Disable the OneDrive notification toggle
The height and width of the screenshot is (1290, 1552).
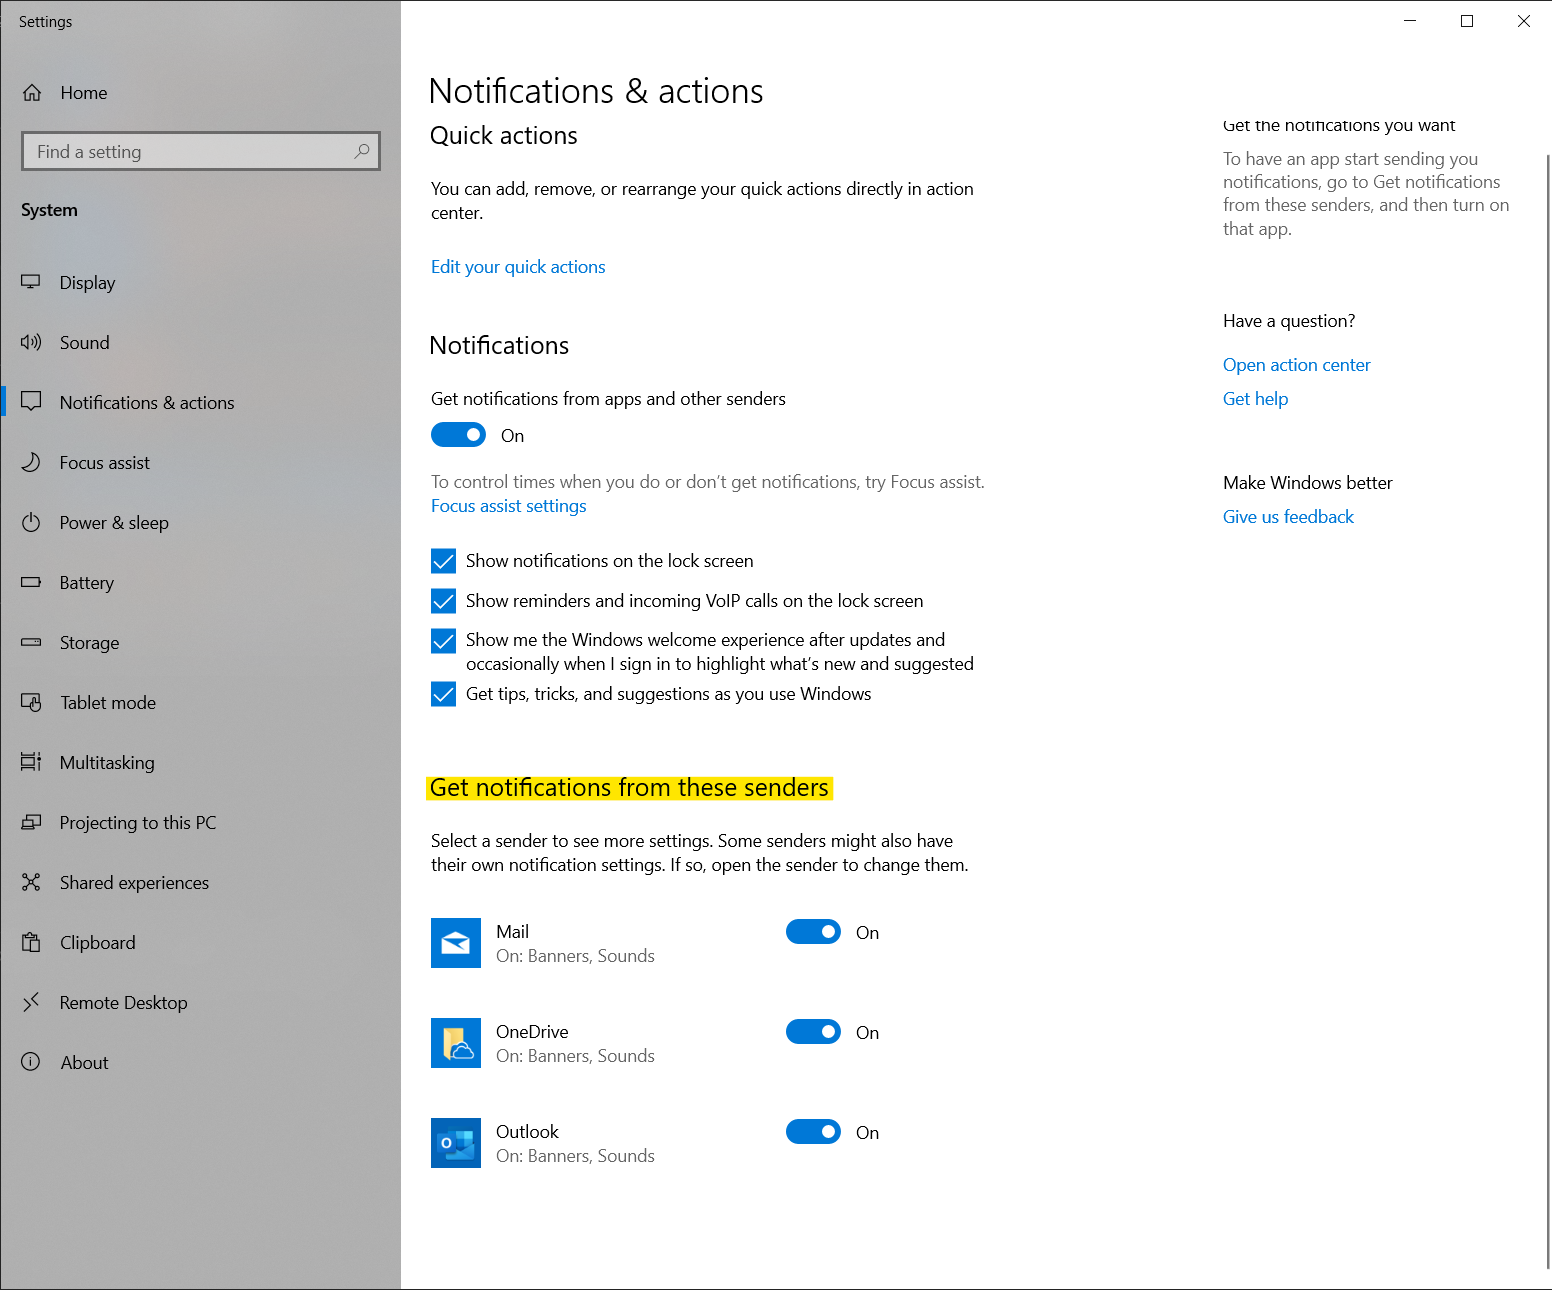pos(813,1031)
